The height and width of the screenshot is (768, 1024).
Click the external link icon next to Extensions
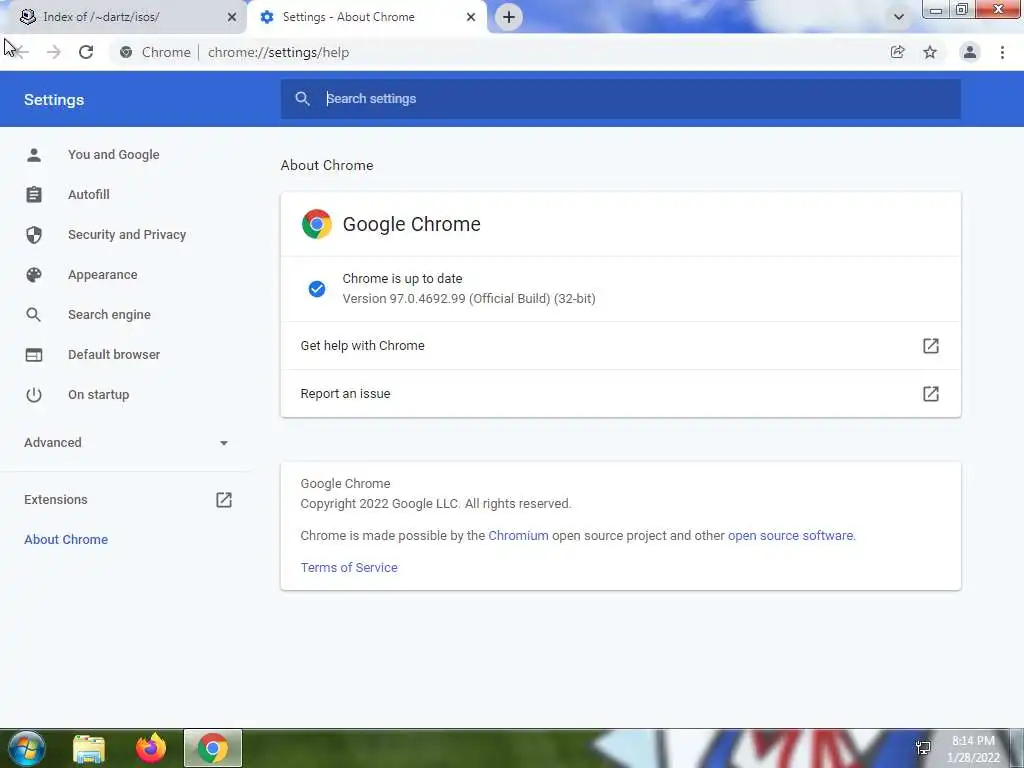(x=224, y=500)
